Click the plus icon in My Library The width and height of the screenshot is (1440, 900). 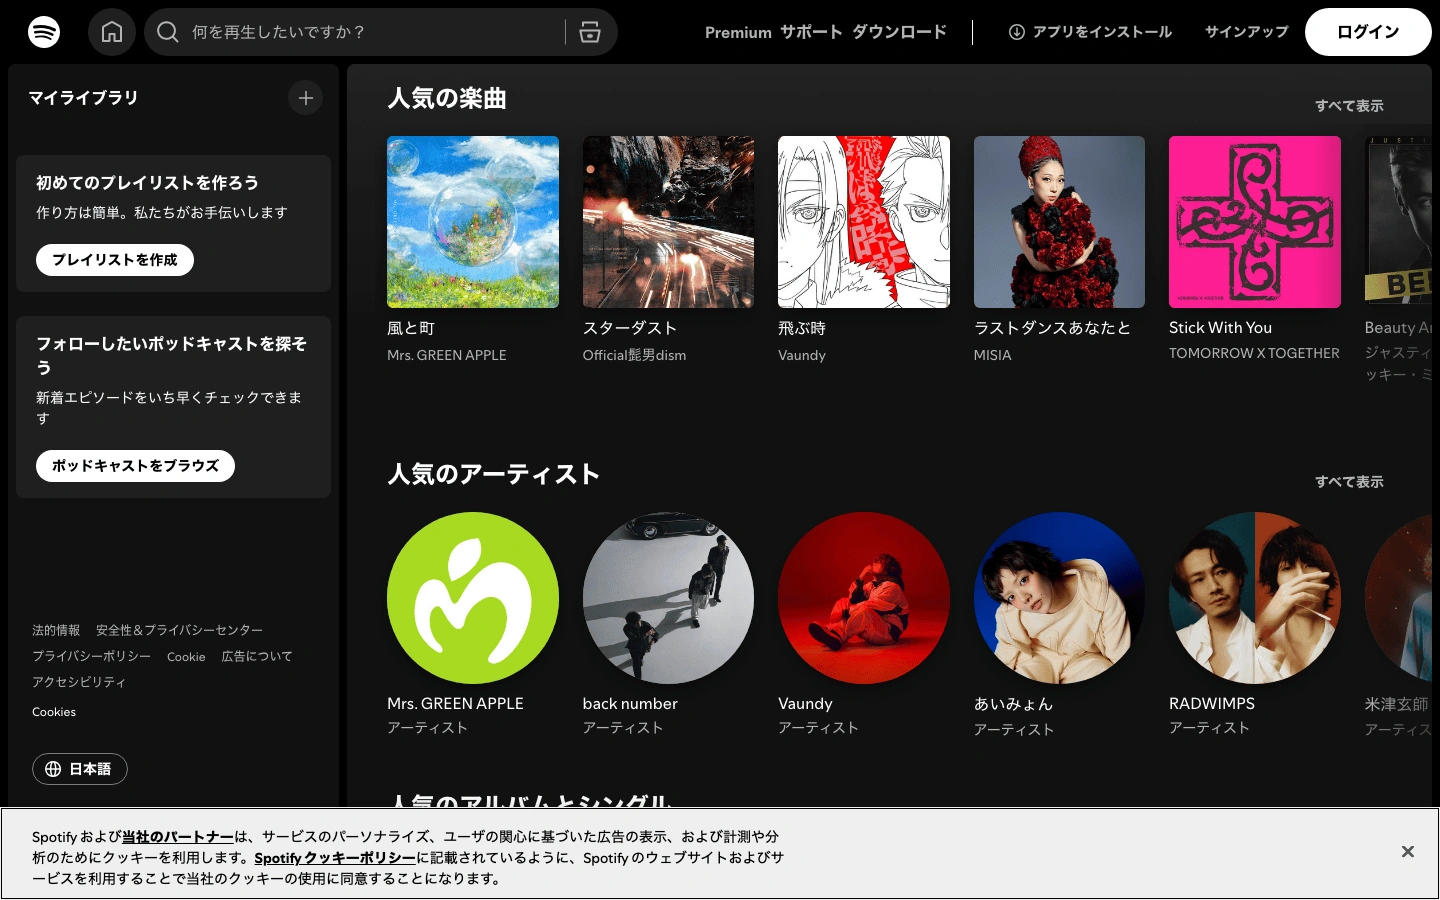coord(306,98)
